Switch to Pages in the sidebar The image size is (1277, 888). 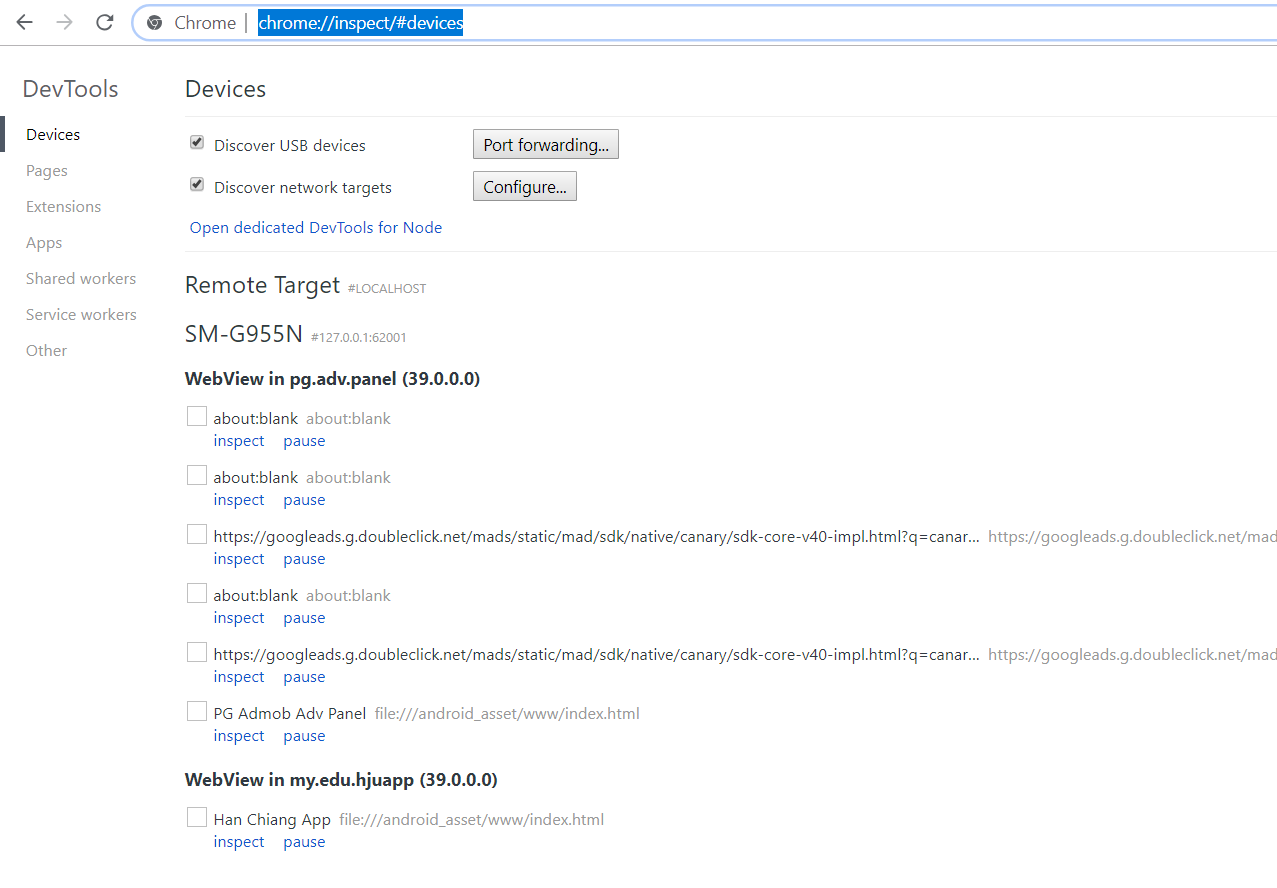[x=47, y=171]
